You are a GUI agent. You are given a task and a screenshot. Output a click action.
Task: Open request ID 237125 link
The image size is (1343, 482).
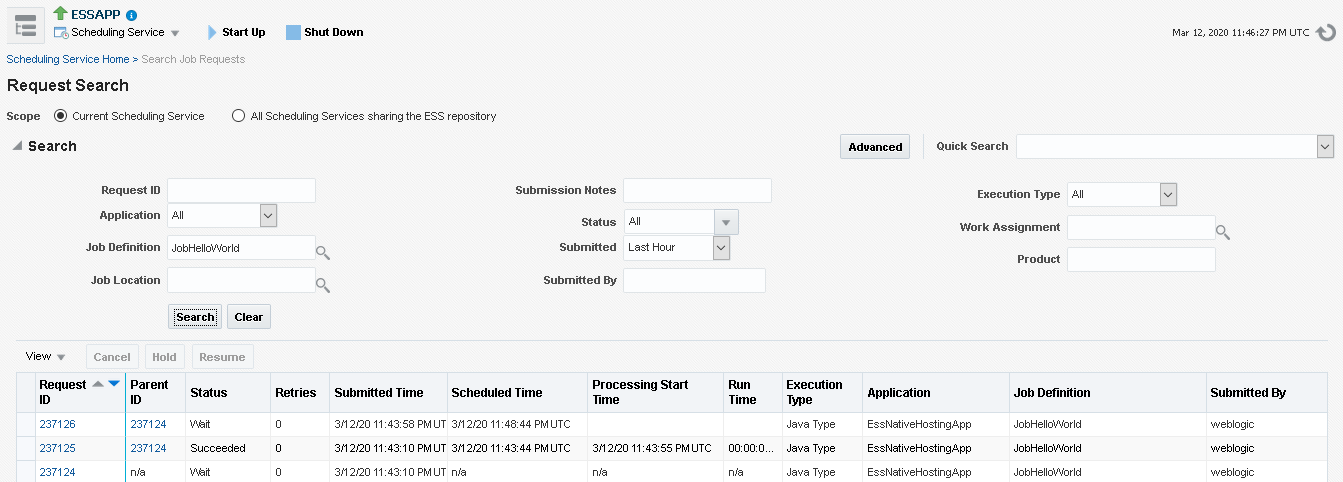pos(57,448)
